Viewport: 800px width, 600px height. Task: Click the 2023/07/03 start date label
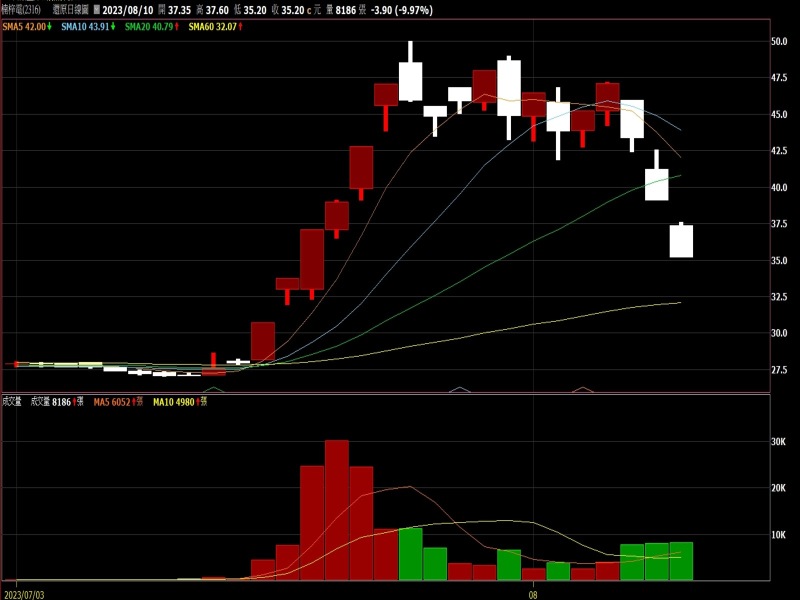pyautogui.click(x=24, y=592)
